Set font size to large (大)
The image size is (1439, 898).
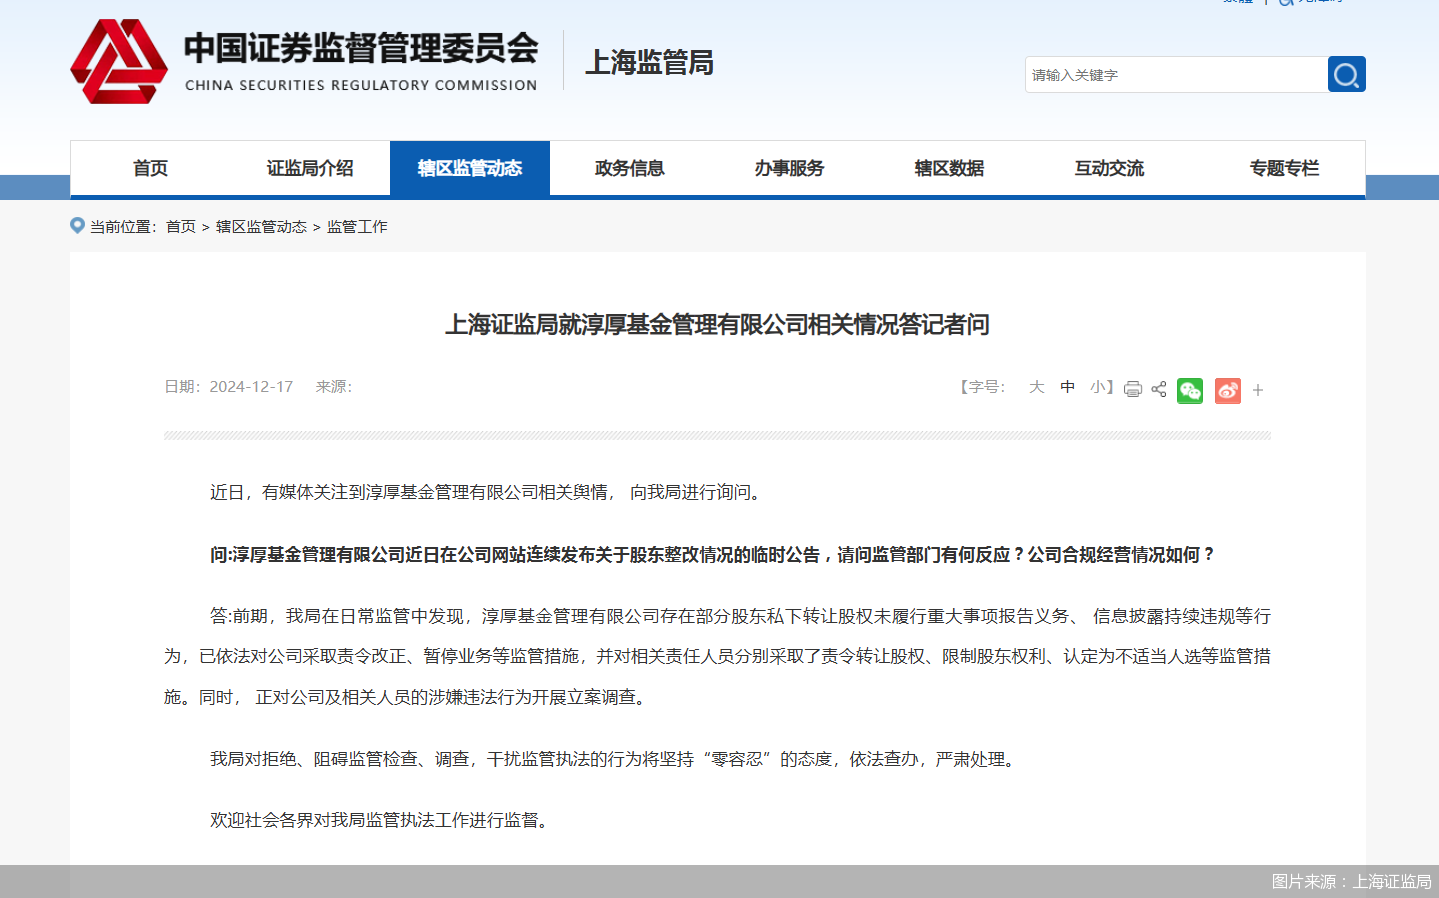click(1036, 387)
